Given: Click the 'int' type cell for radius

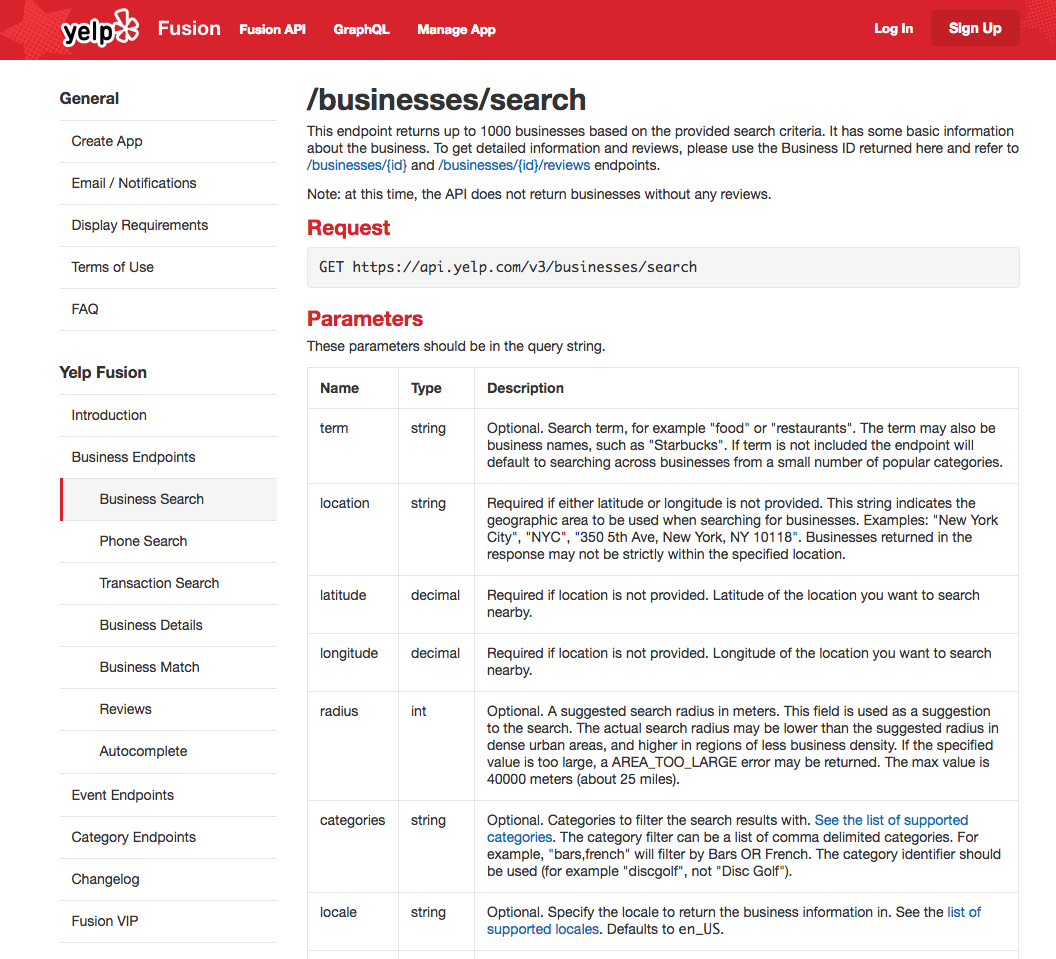Looking at the screenshot, I should coord(436,746).
